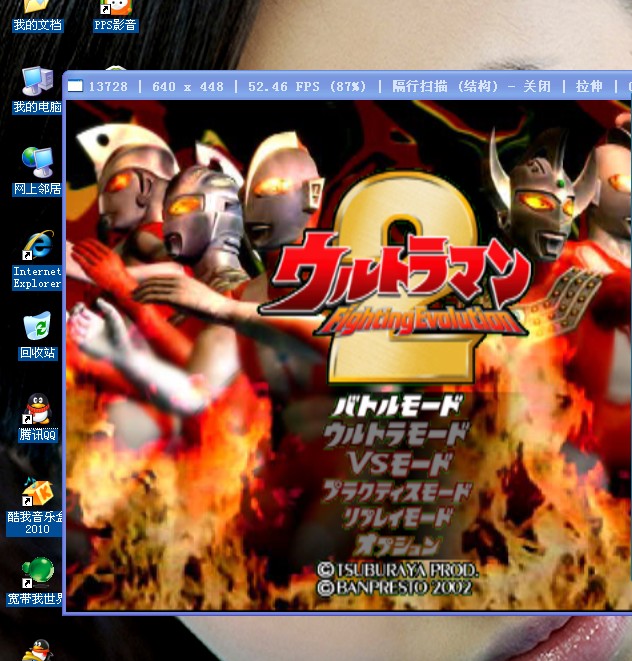
Task: Launch the PPS影音 desktop shortcut
Action: click(x=116, y=16)
